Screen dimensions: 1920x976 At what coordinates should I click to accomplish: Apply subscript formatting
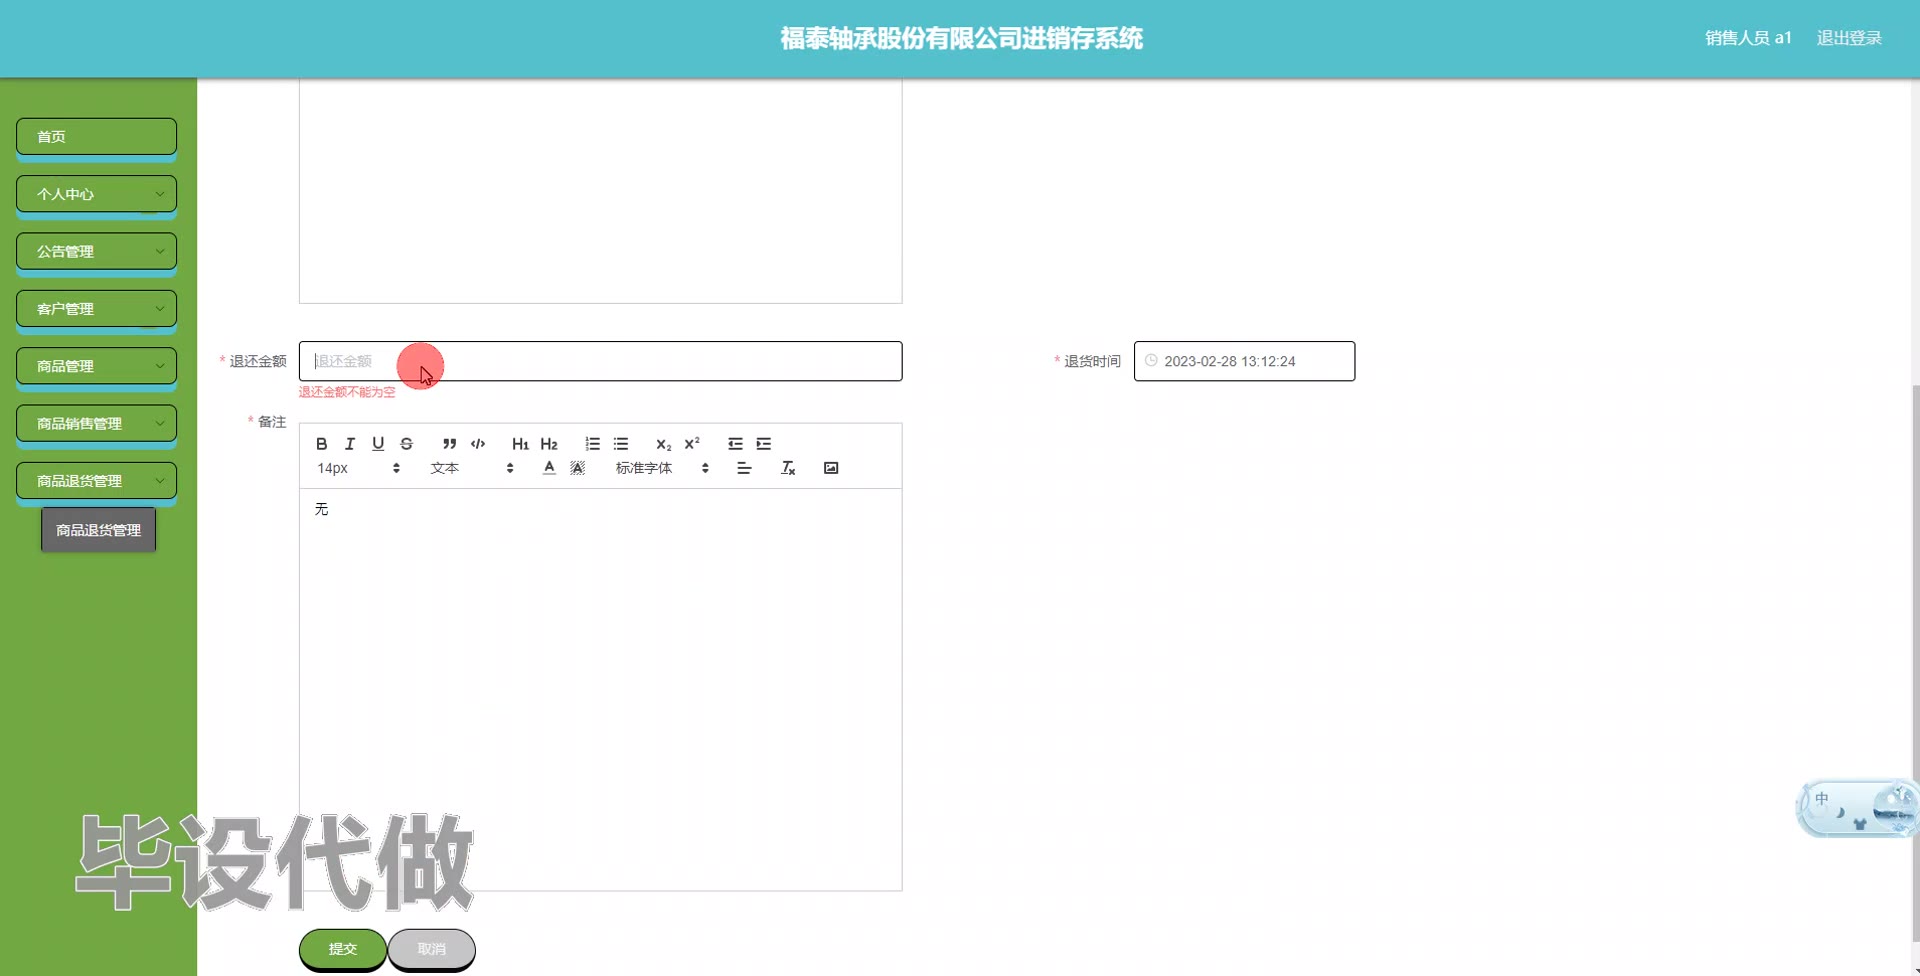[x=664, y=444]
